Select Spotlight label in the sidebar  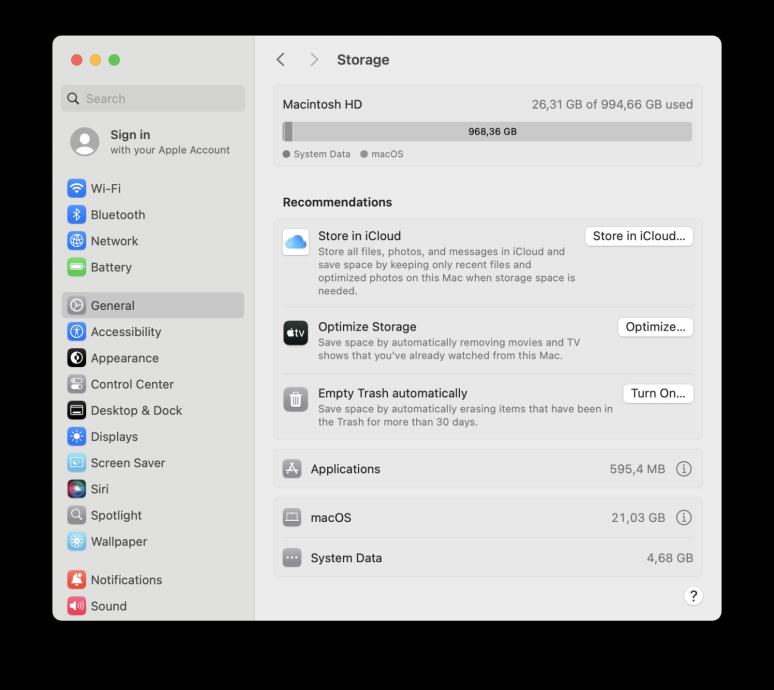(116, 515)
